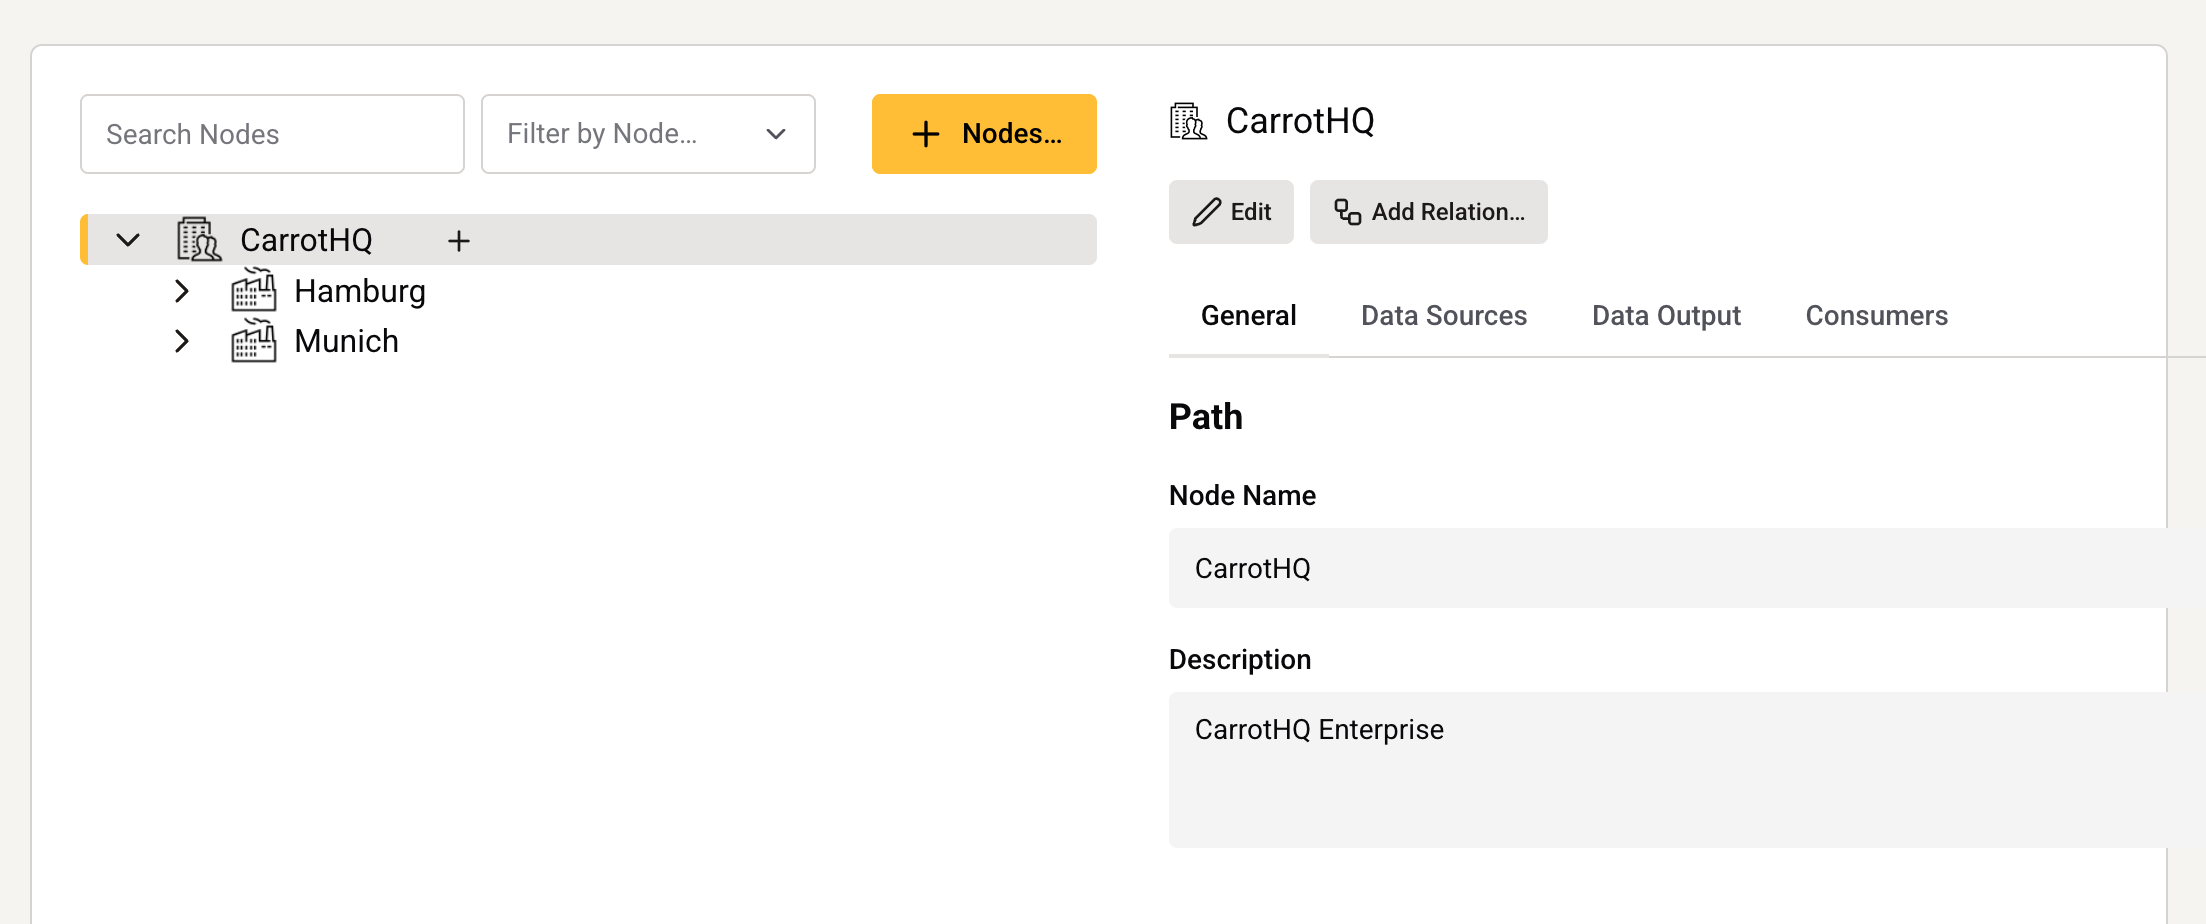Viewport: 2206px width, 924px height.
Task: Click the relation icon in Add Relation button
Action: pyautogui.click(x=1347, y=212)
